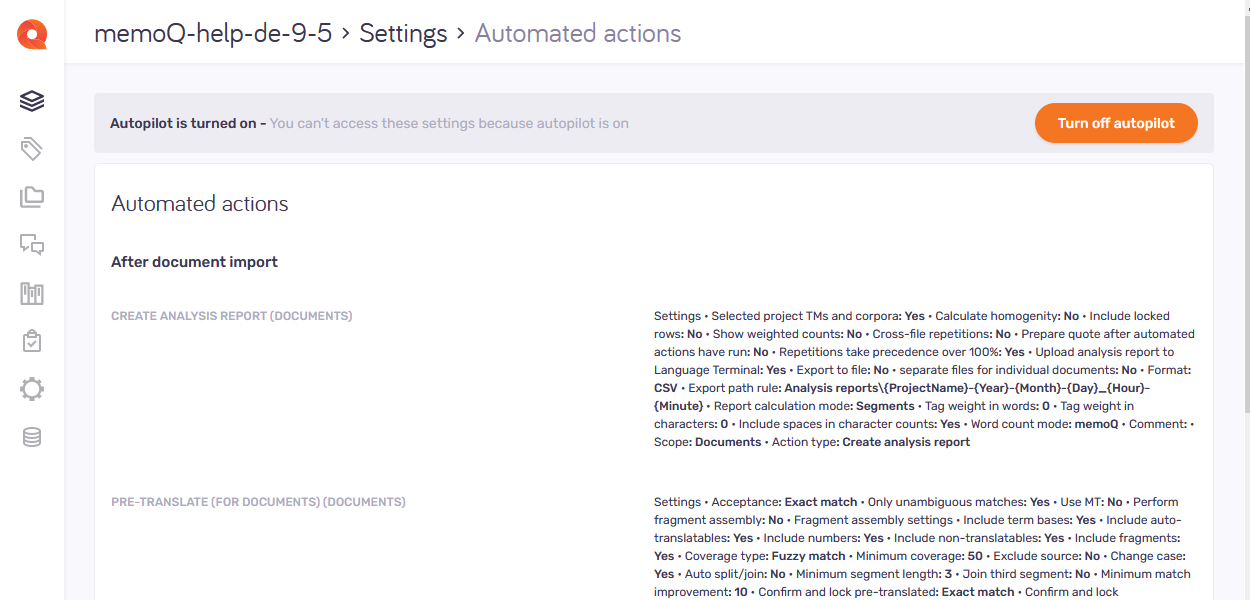Viewport: 1250px width, 600px height.
Task: Select Create Analysis Report (Documents) label
Action: click(x=231, y=316)
